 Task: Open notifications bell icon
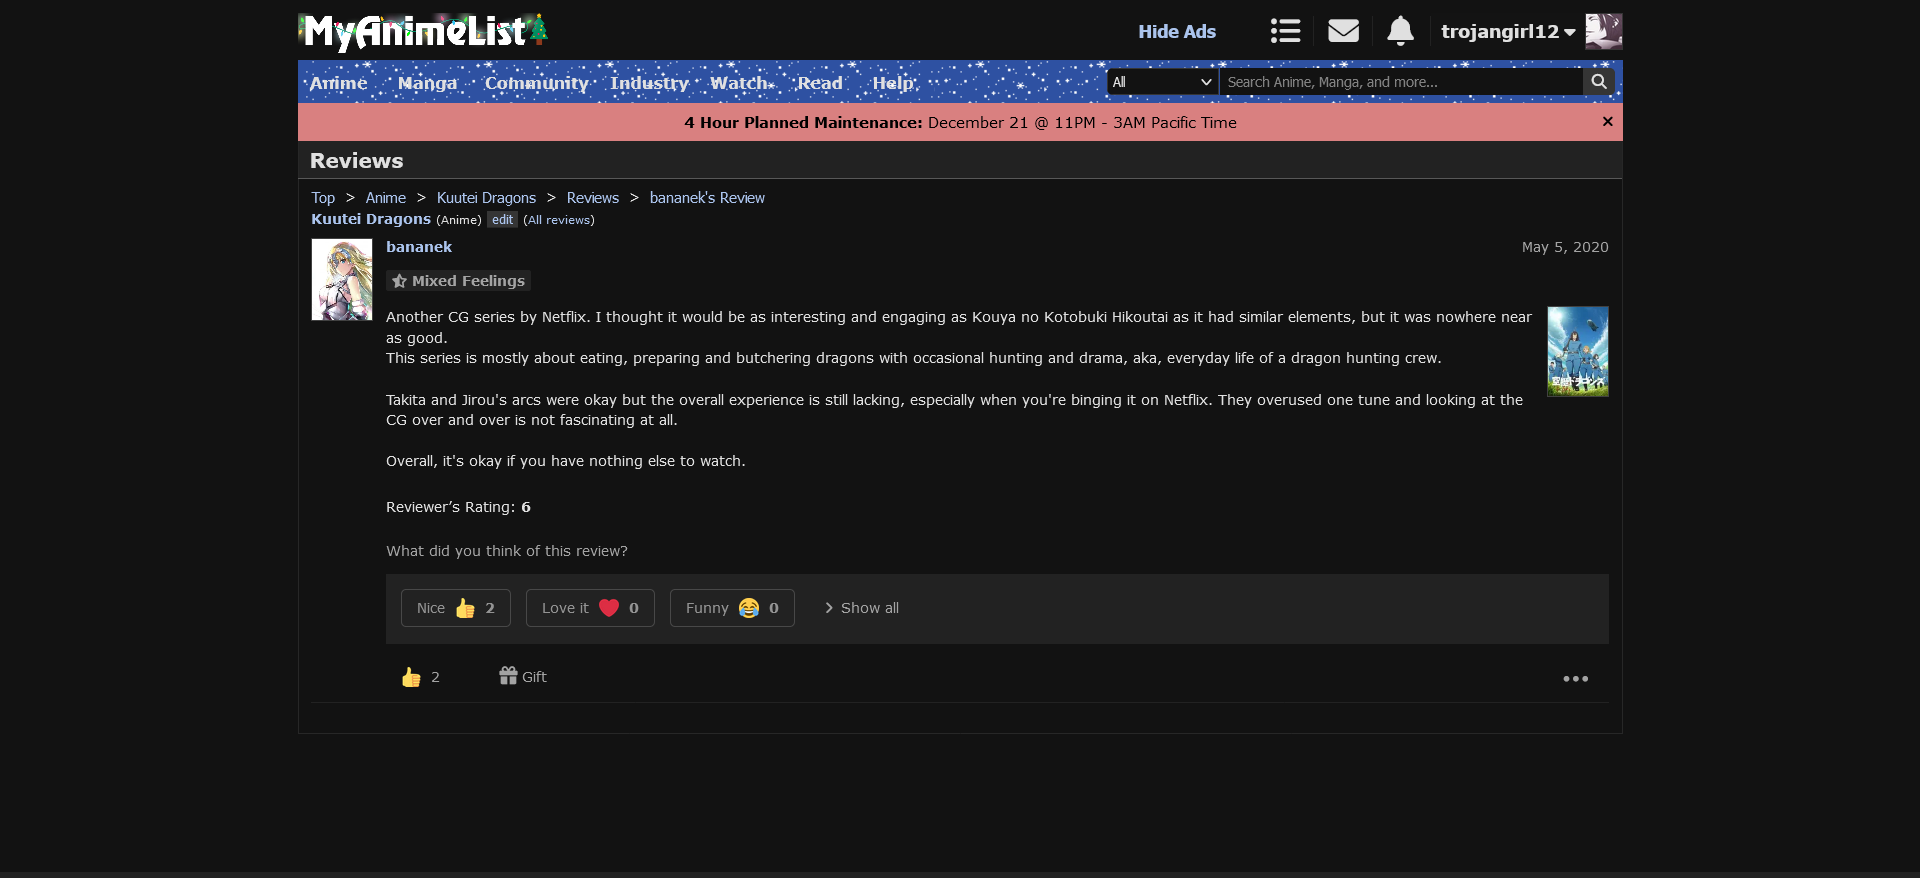pos(1400,31)
